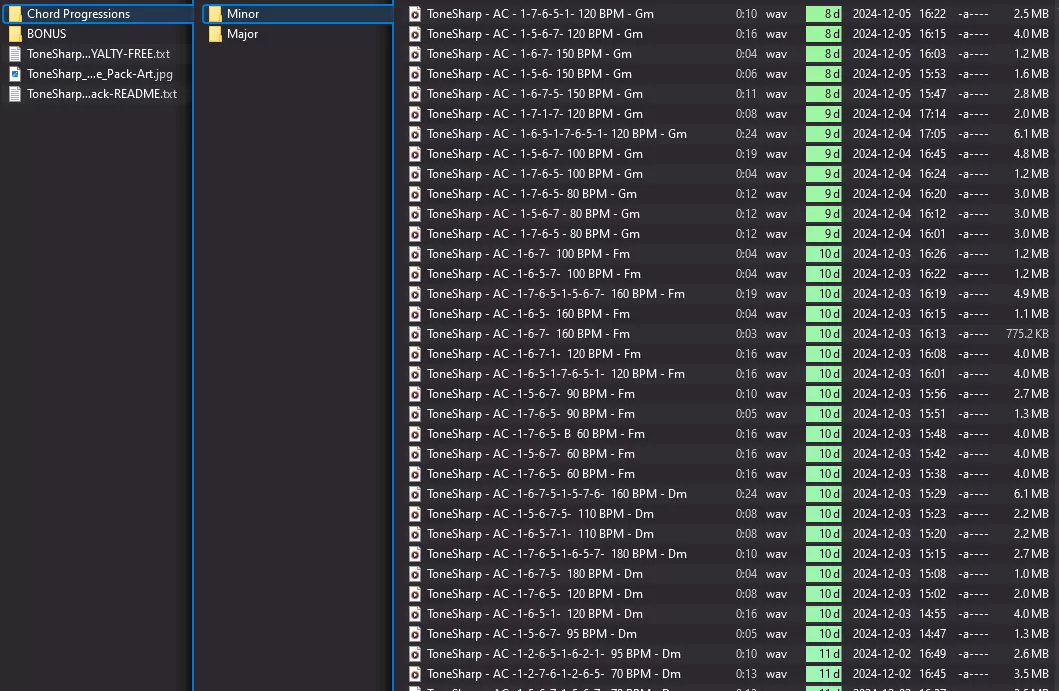Select file name 'AC -1-7-6-5-1-6-5-7- 180 BPM - Dm'

point(557,554)
